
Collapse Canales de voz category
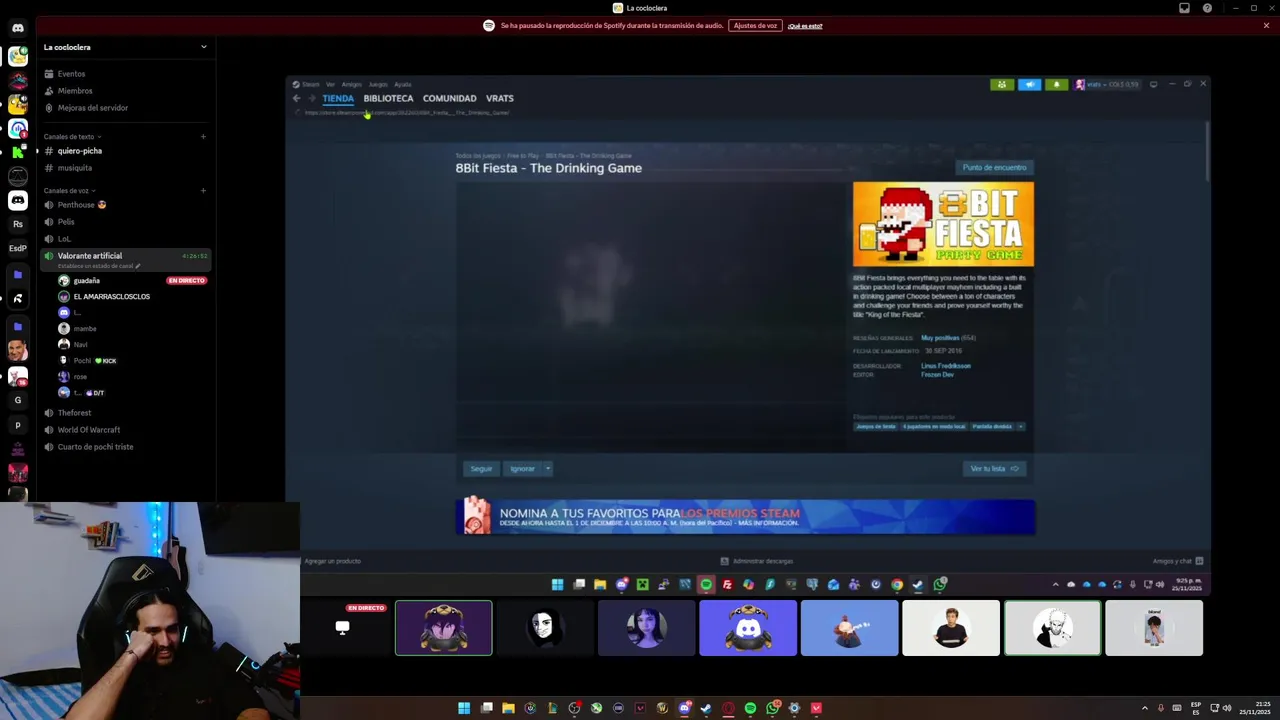[x=70, y=190]
